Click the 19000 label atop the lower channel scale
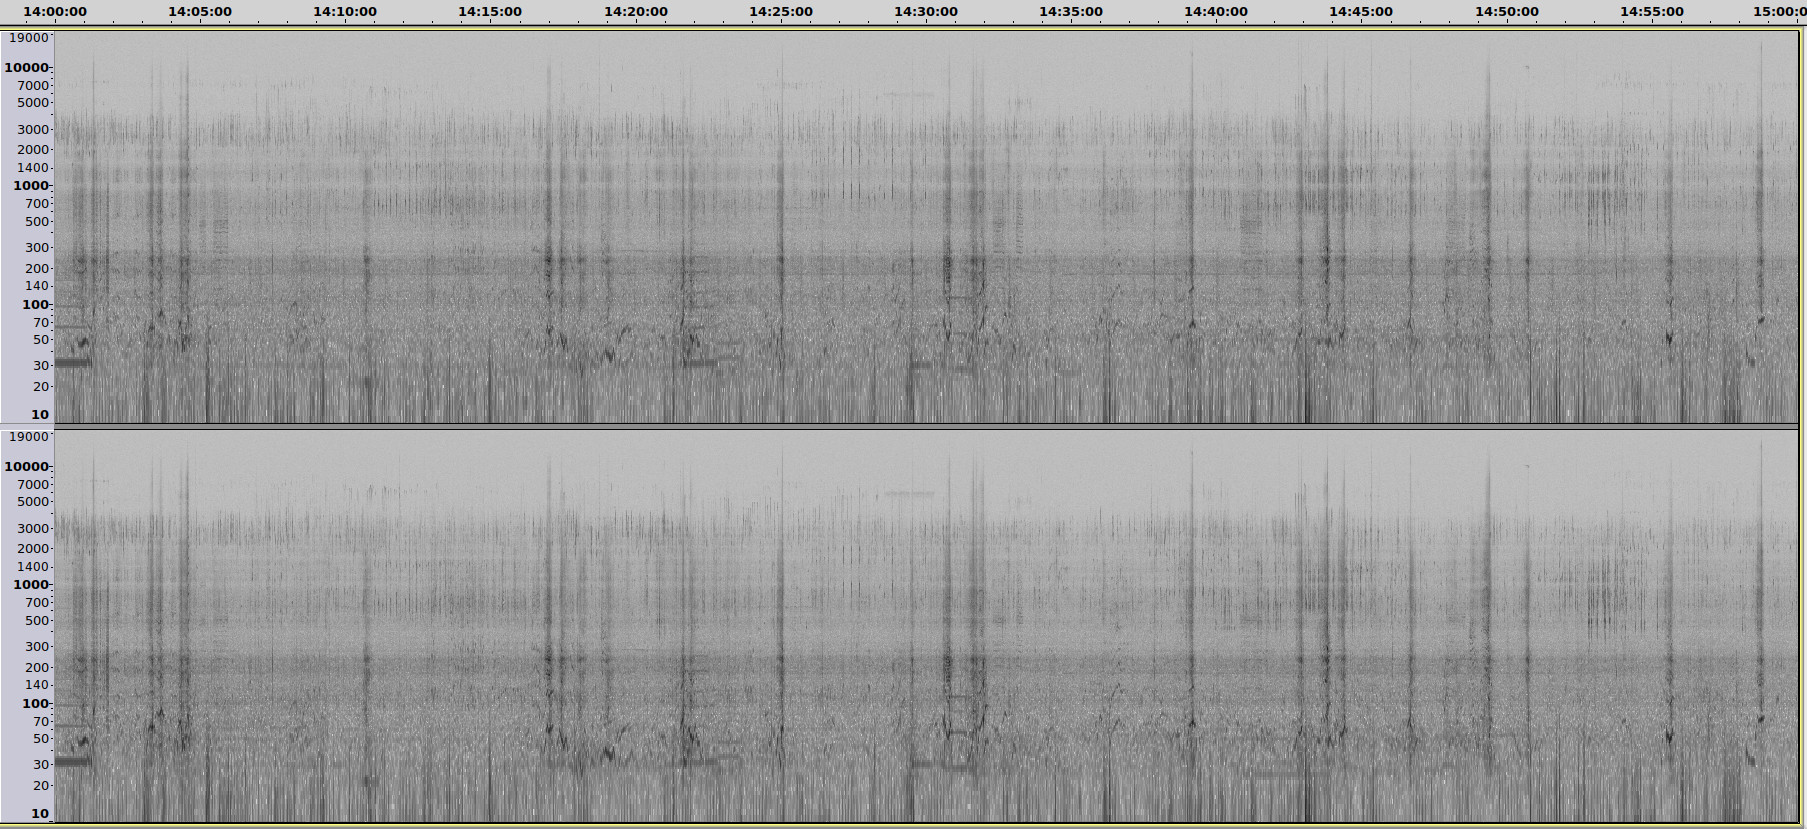 tap(29, 437)
